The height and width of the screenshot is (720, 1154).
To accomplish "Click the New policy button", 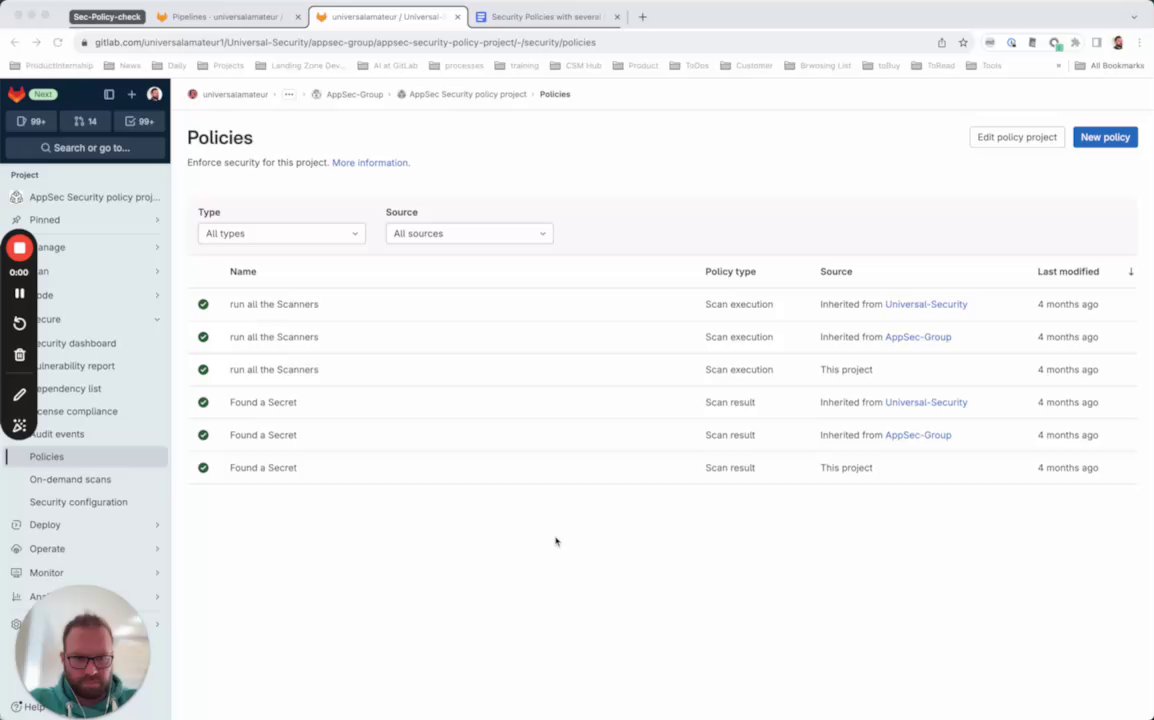I will pos(1105,137).
